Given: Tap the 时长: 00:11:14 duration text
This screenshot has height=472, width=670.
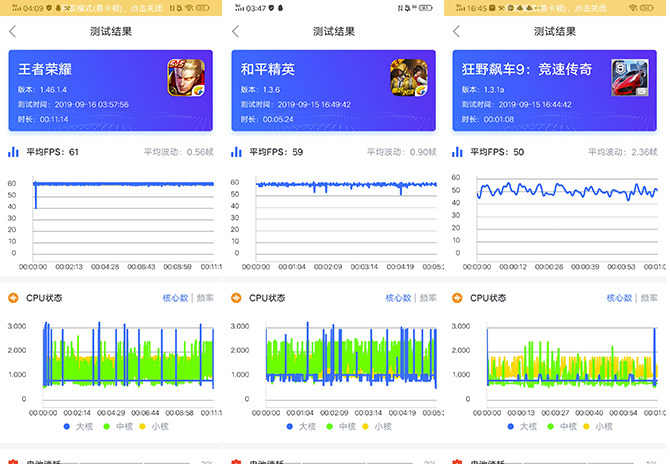Looking at the screenshot, I should [43, 119].
